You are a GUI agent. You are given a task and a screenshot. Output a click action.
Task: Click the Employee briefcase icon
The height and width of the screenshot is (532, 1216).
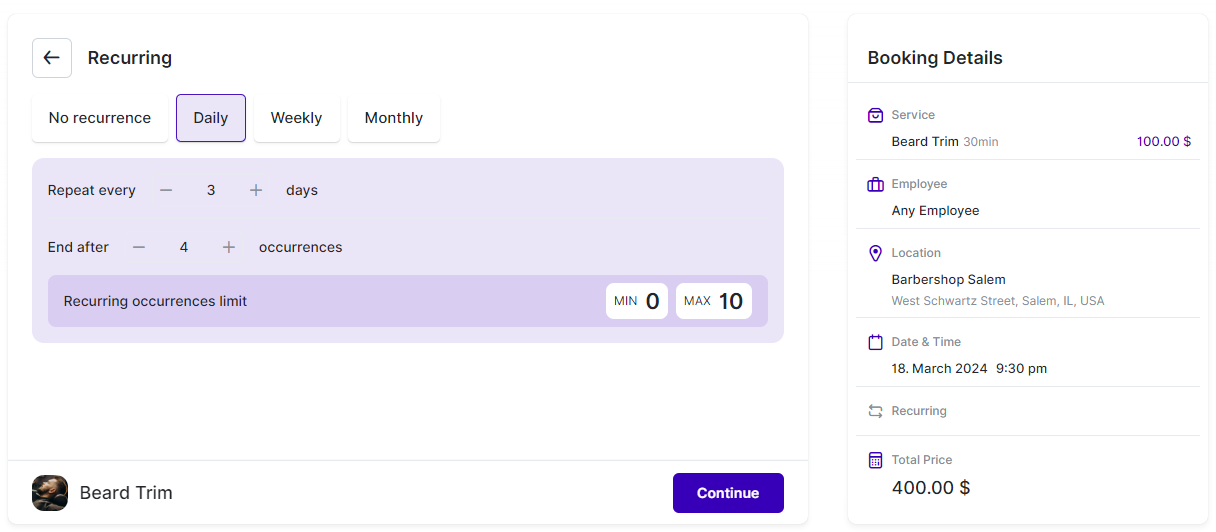click(876, 184)
